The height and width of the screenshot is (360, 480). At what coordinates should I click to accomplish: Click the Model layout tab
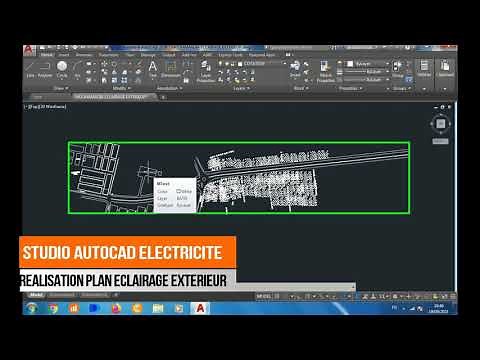click(x=36, y=295)
